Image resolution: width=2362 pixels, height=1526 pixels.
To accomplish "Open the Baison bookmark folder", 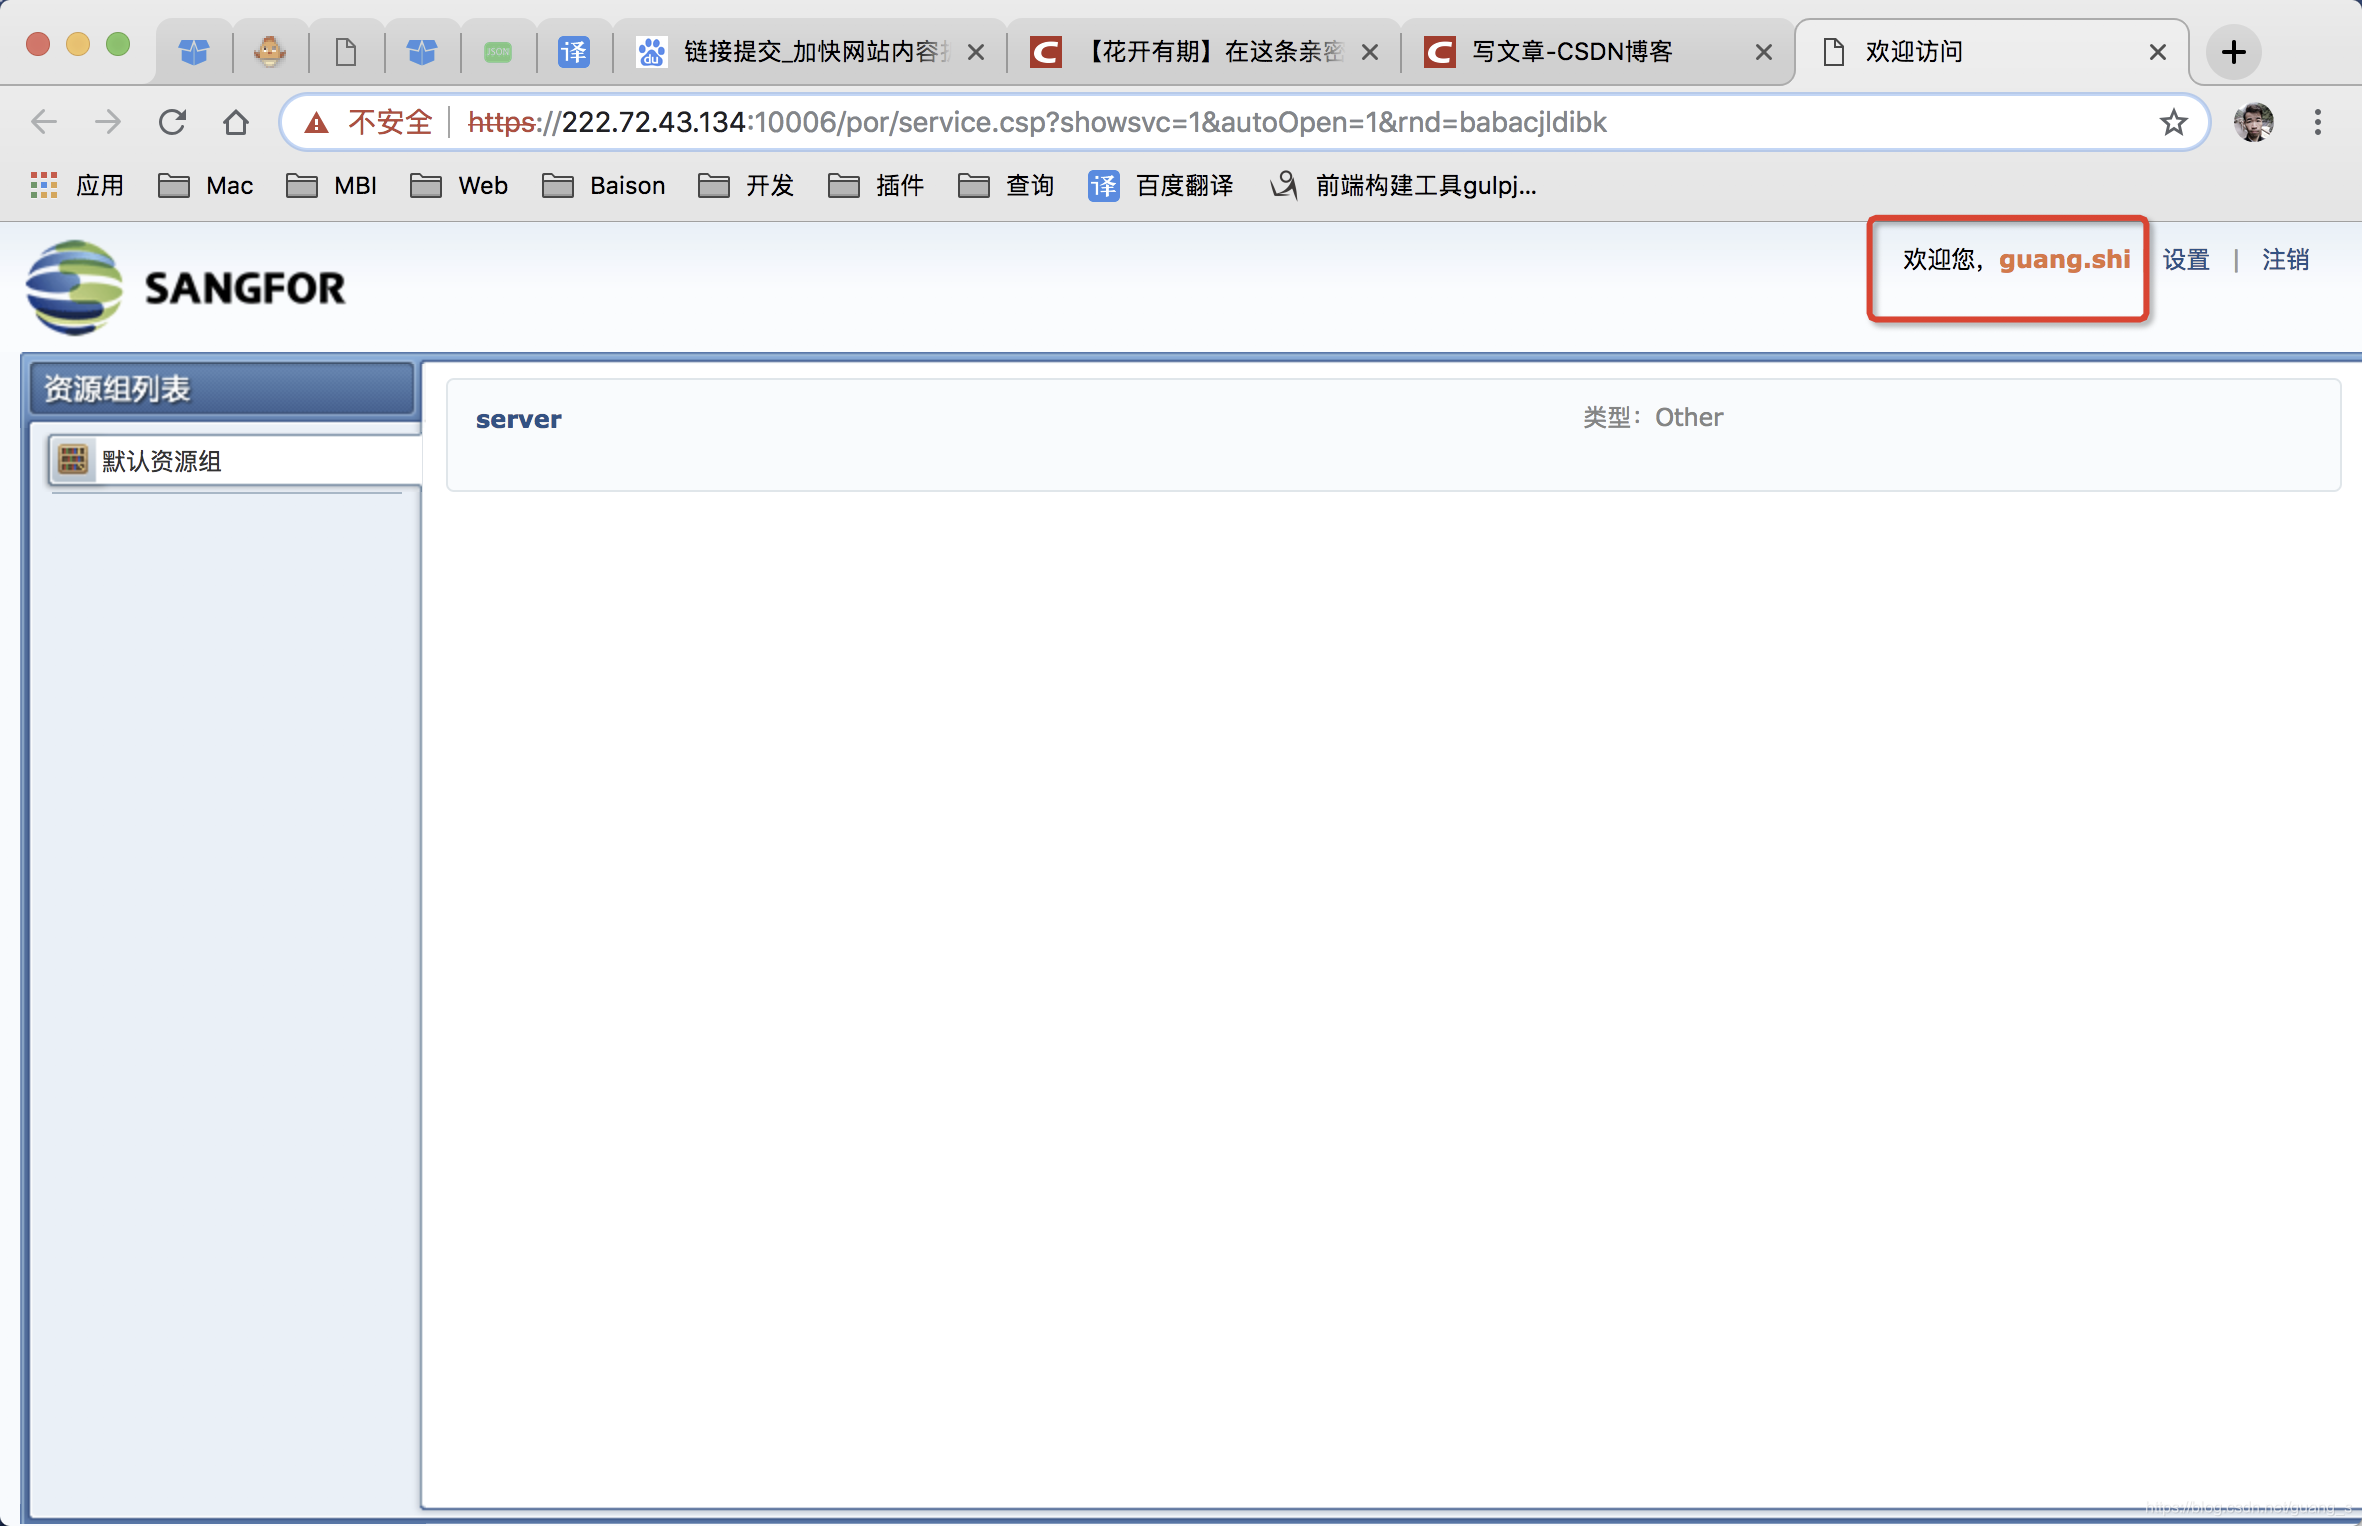I will click(604, 185).
